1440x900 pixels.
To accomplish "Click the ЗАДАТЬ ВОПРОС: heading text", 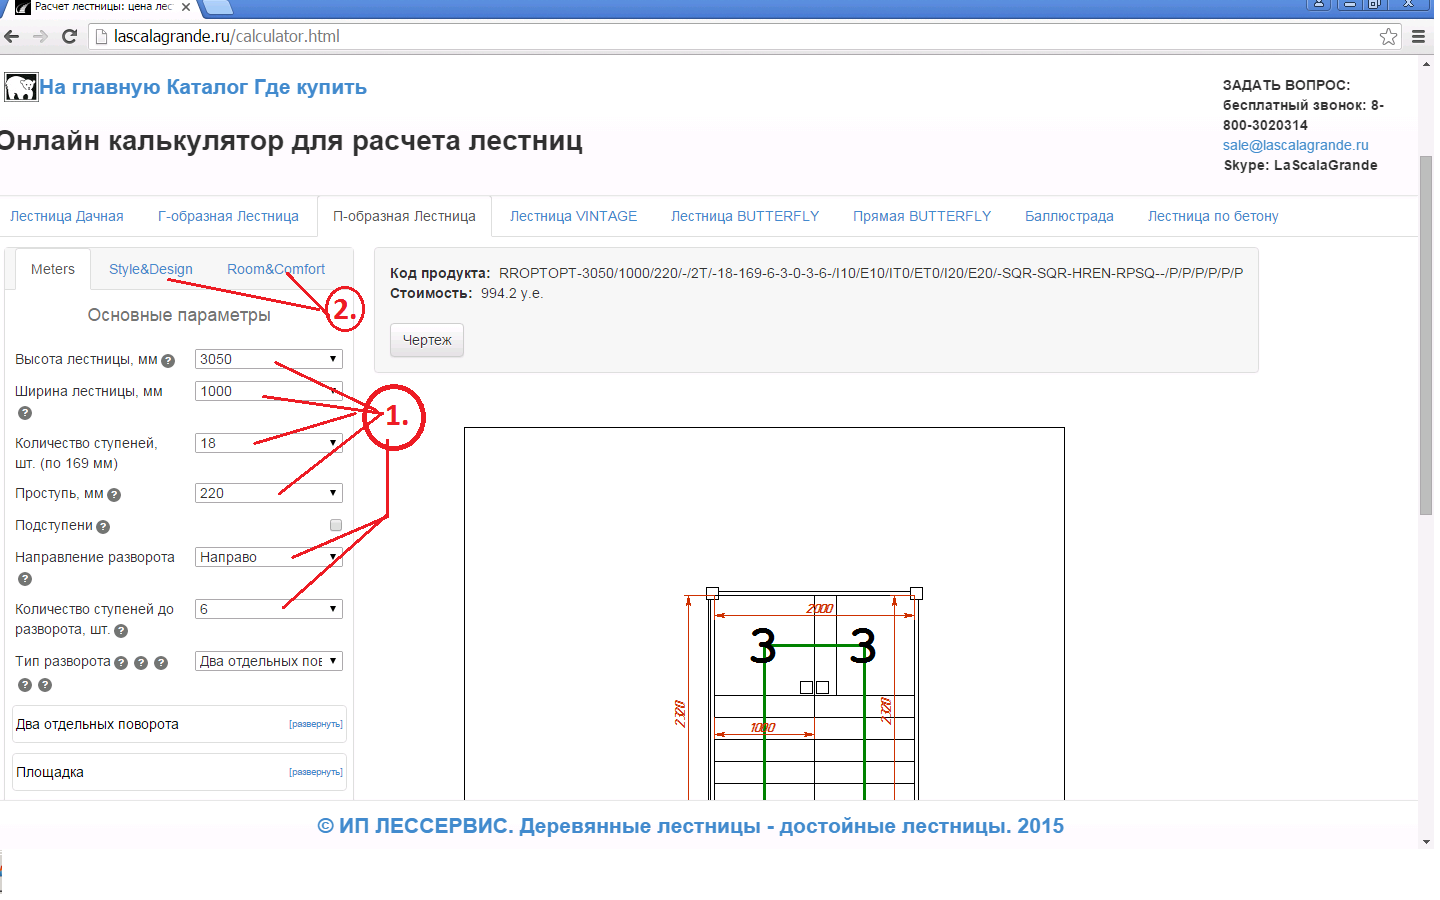I will coord(1286,85).
